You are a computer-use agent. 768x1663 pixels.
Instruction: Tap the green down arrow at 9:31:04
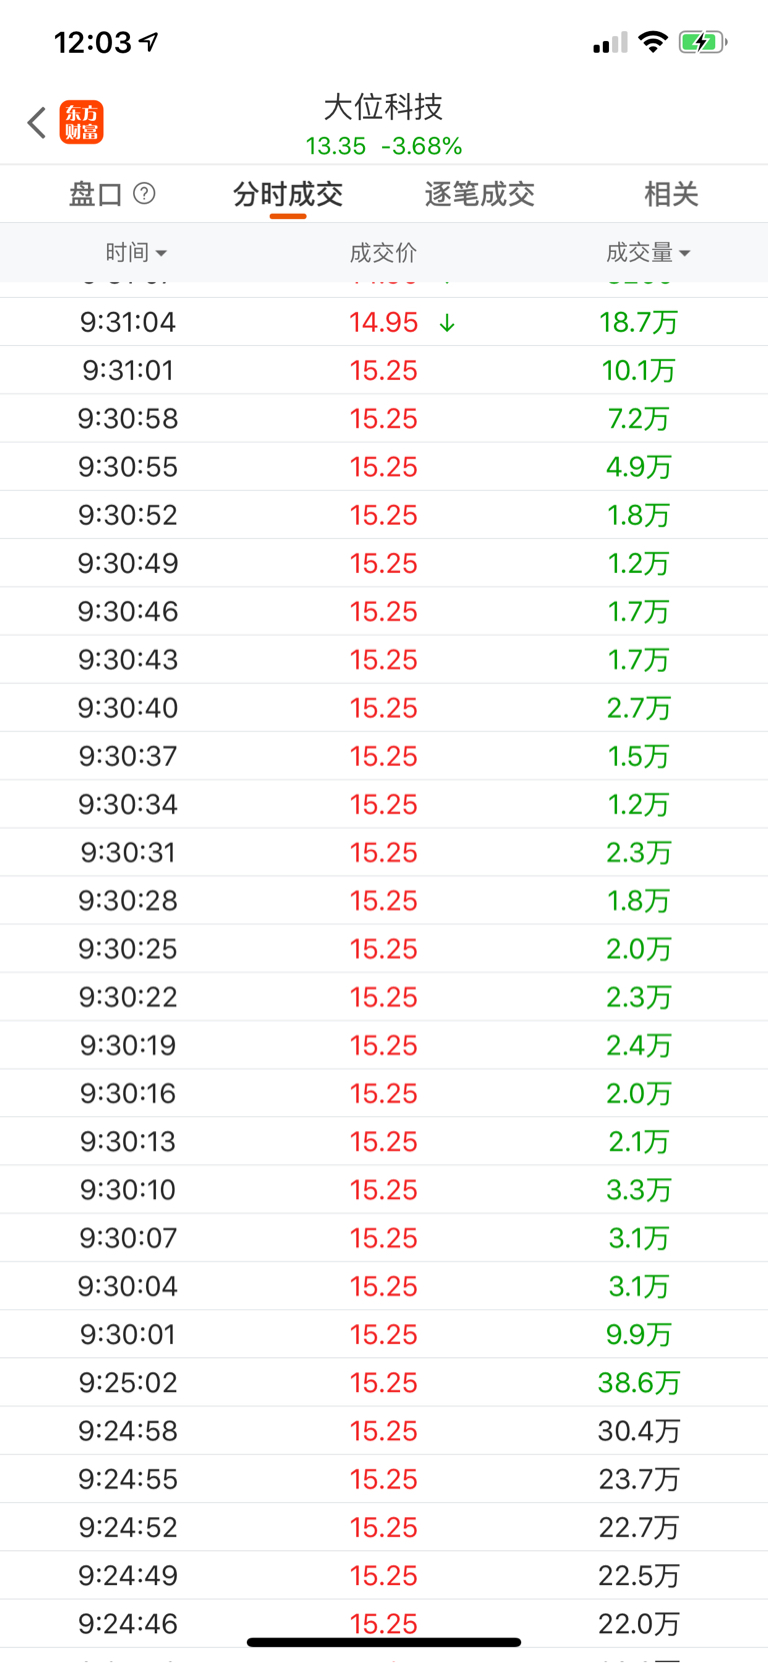click(447, 323)
